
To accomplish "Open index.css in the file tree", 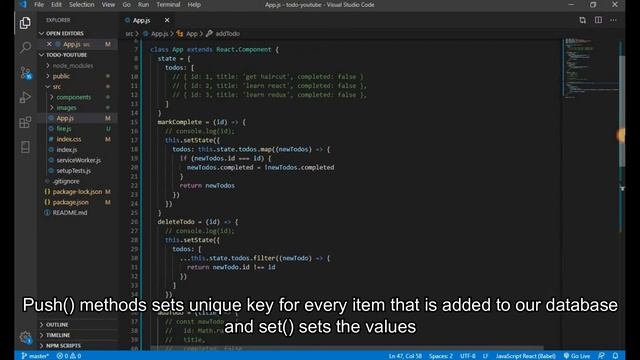I will click(69, 139).
